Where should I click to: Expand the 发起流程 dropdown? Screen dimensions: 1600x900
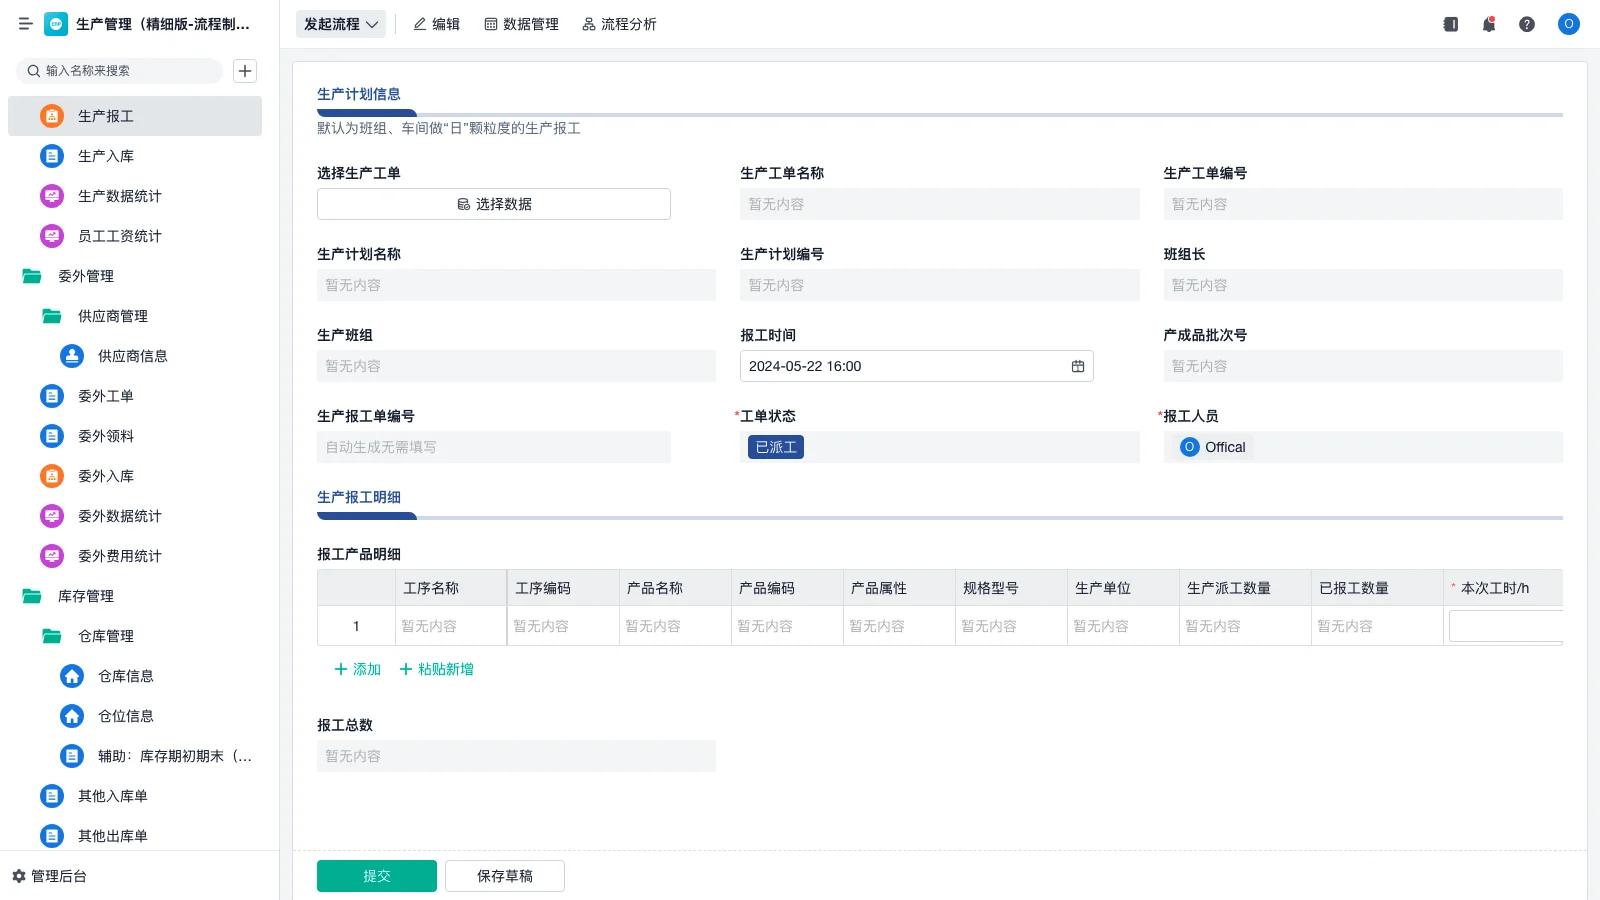coord(340,24)
